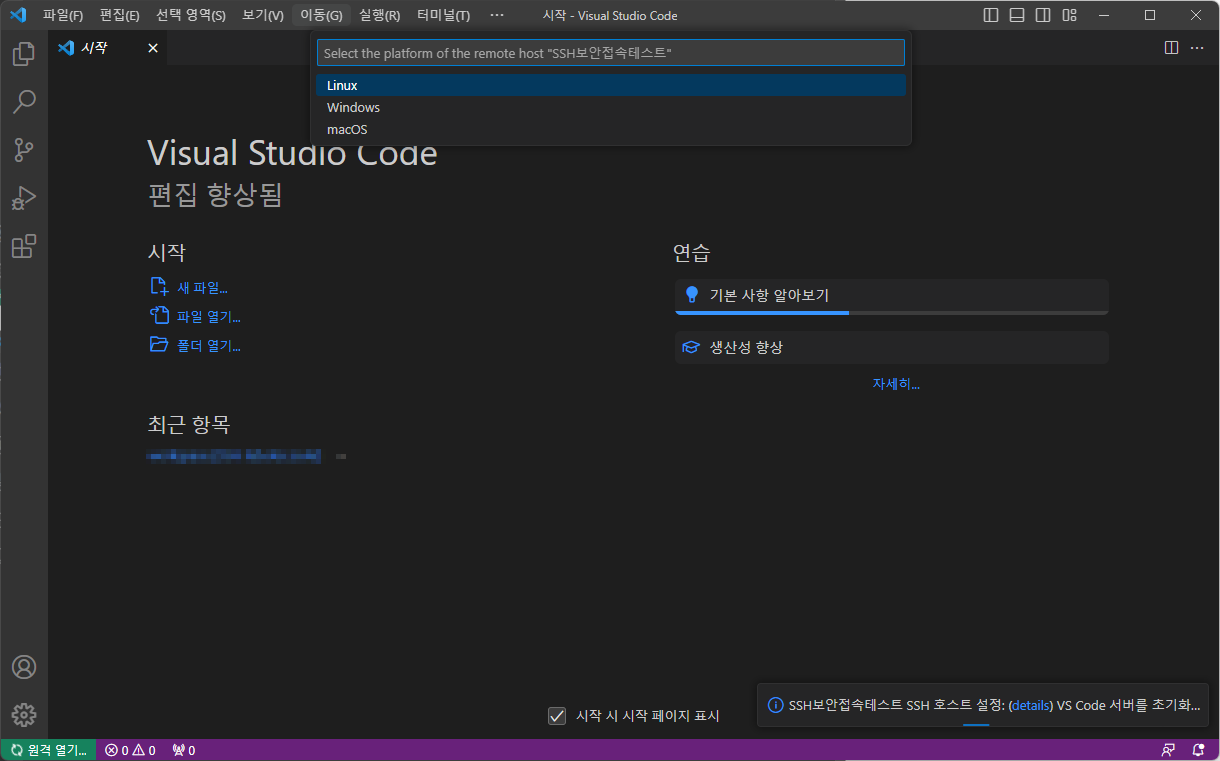Click the 원격 열기 remote indicator
This screenshot has width=1220, height=761.
(48, 750)
